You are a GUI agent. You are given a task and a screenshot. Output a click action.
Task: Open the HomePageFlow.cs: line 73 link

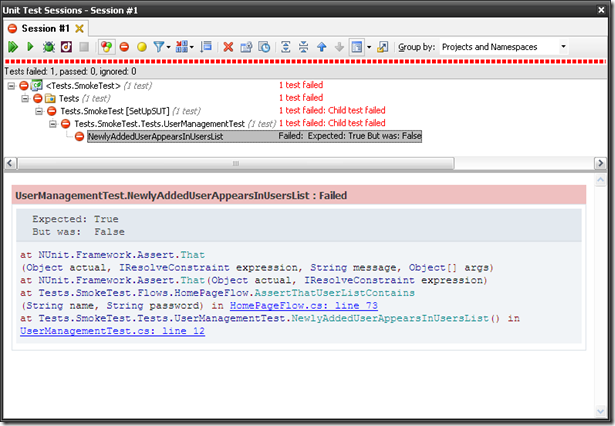click(x=304, y=306)
